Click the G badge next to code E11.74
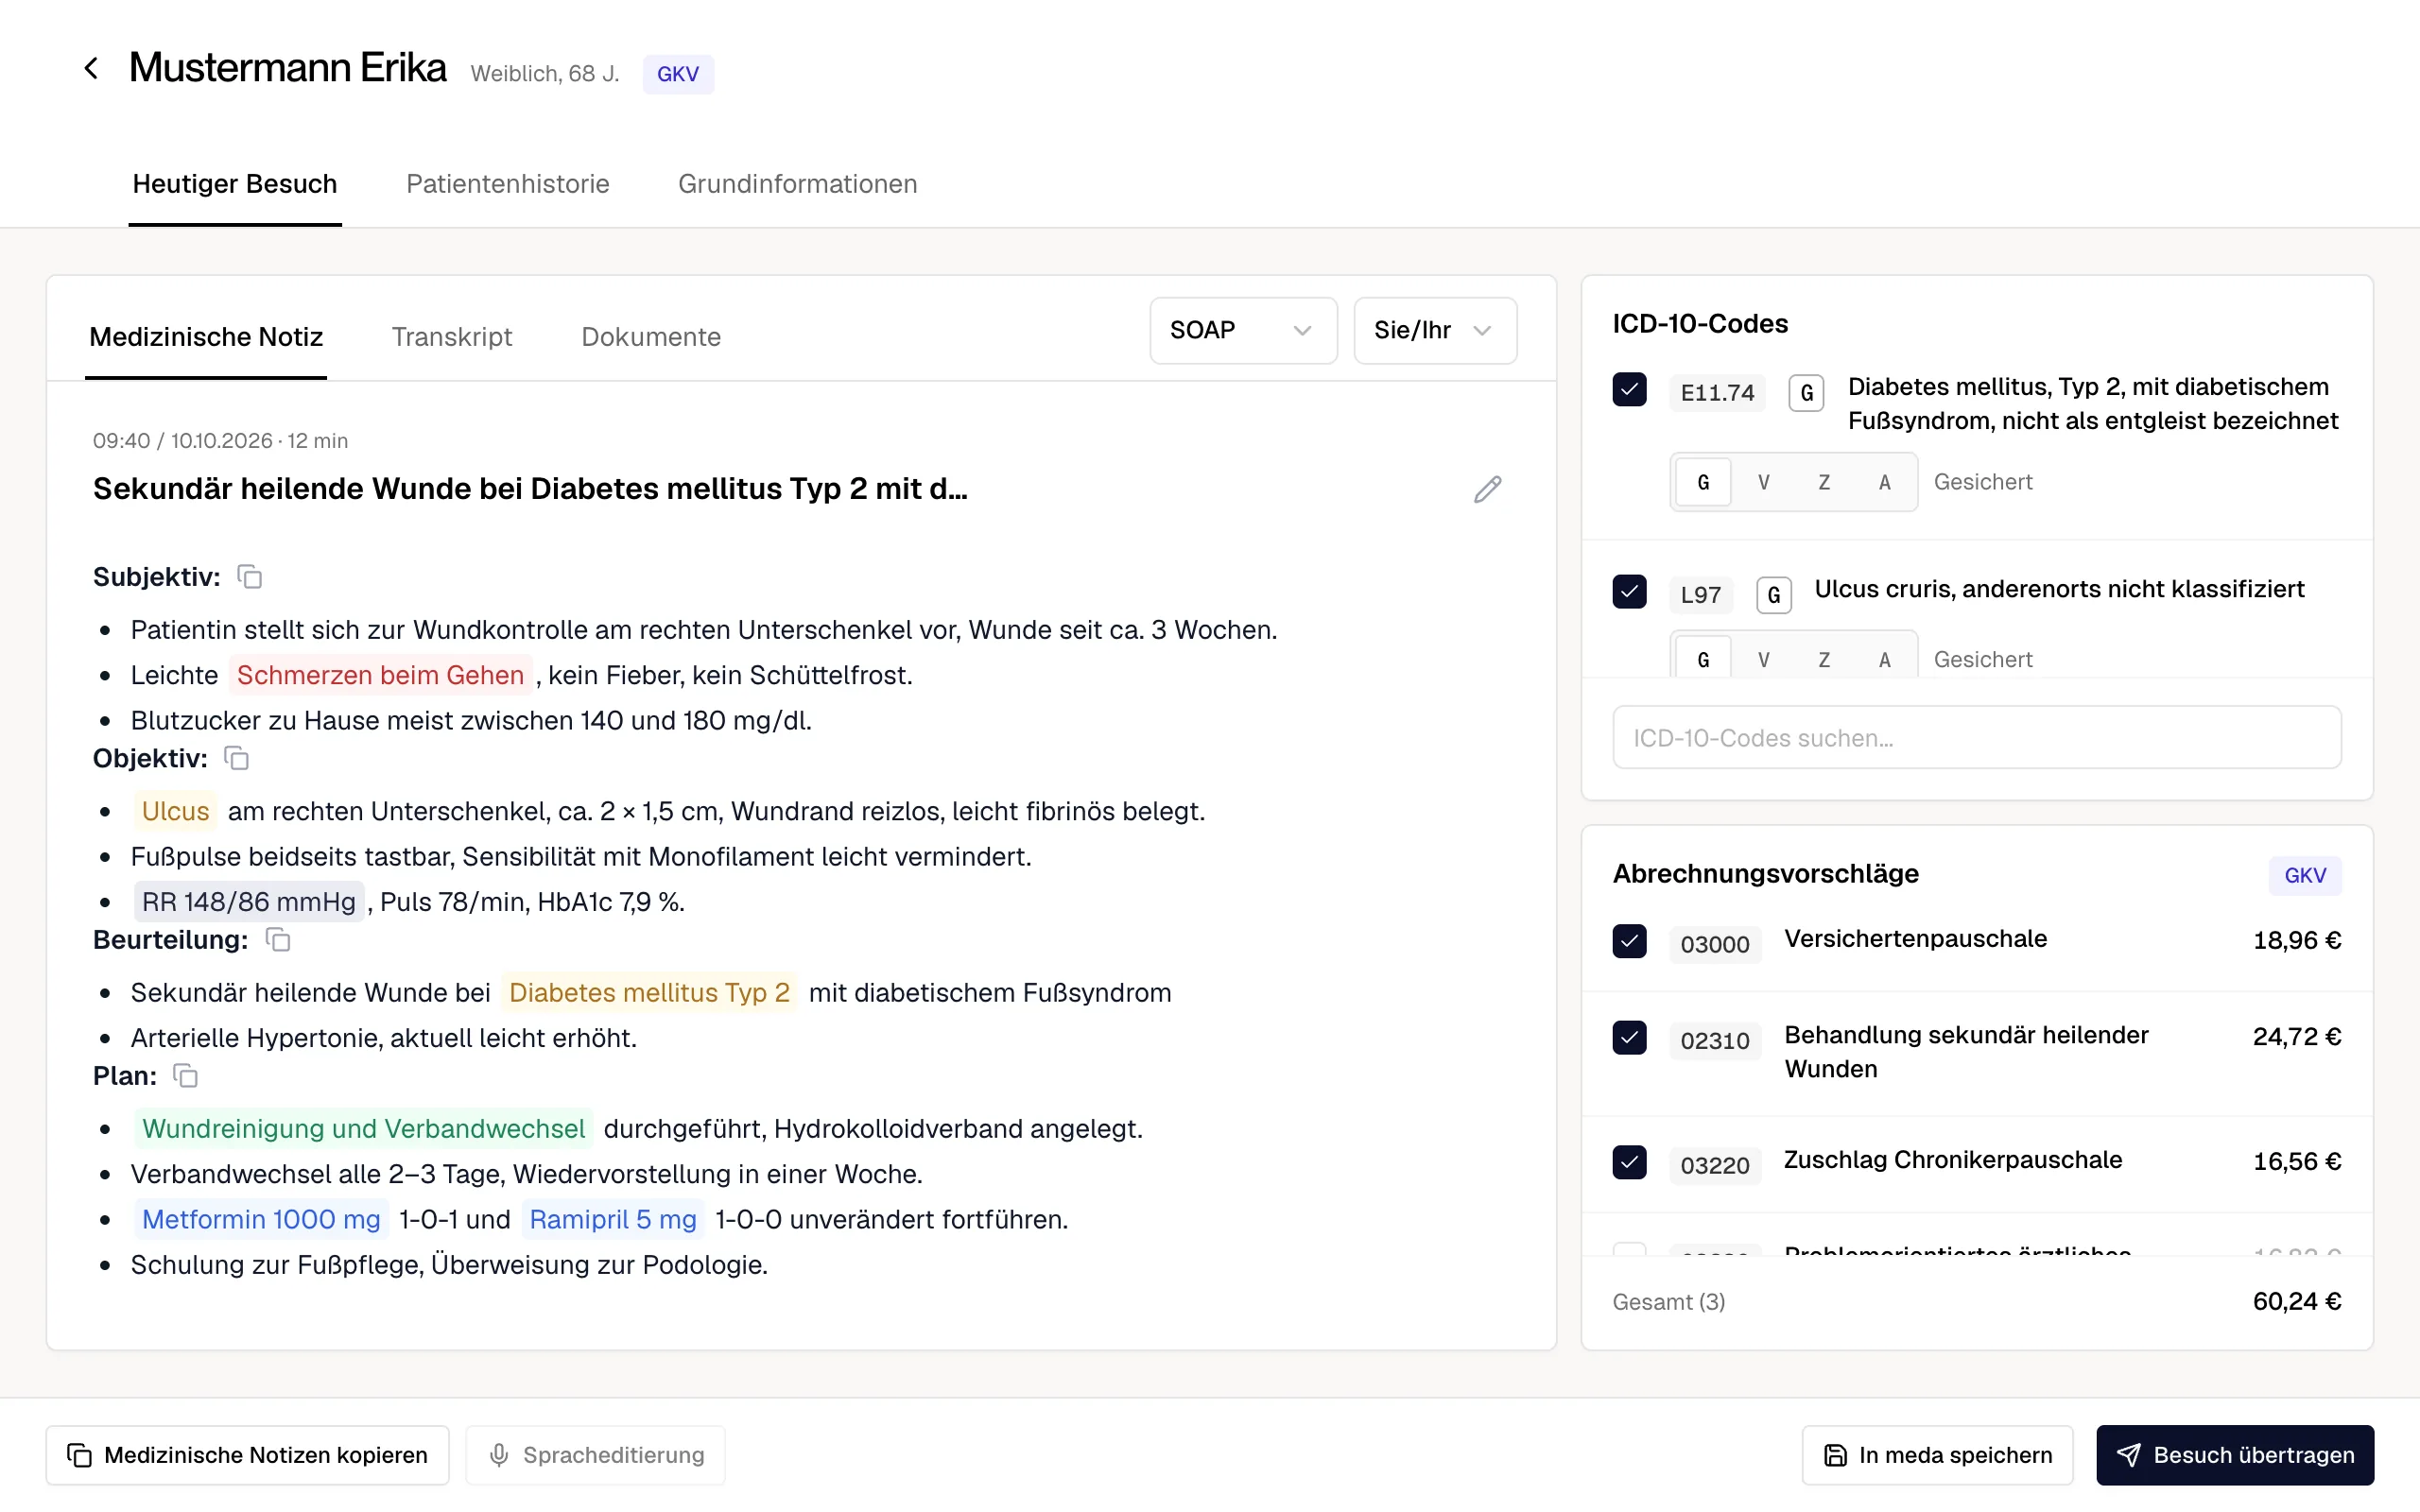 pyautogui.click(x=1806, y=393)
